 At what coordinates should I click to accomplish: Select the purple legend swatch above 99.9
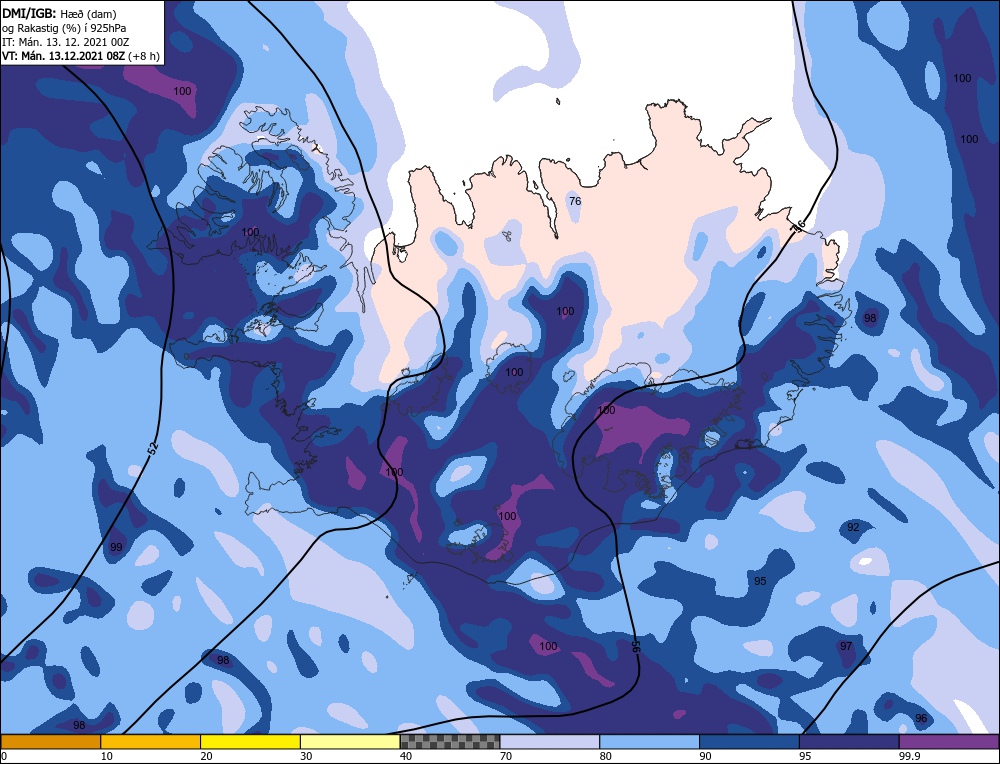(949, 741)
